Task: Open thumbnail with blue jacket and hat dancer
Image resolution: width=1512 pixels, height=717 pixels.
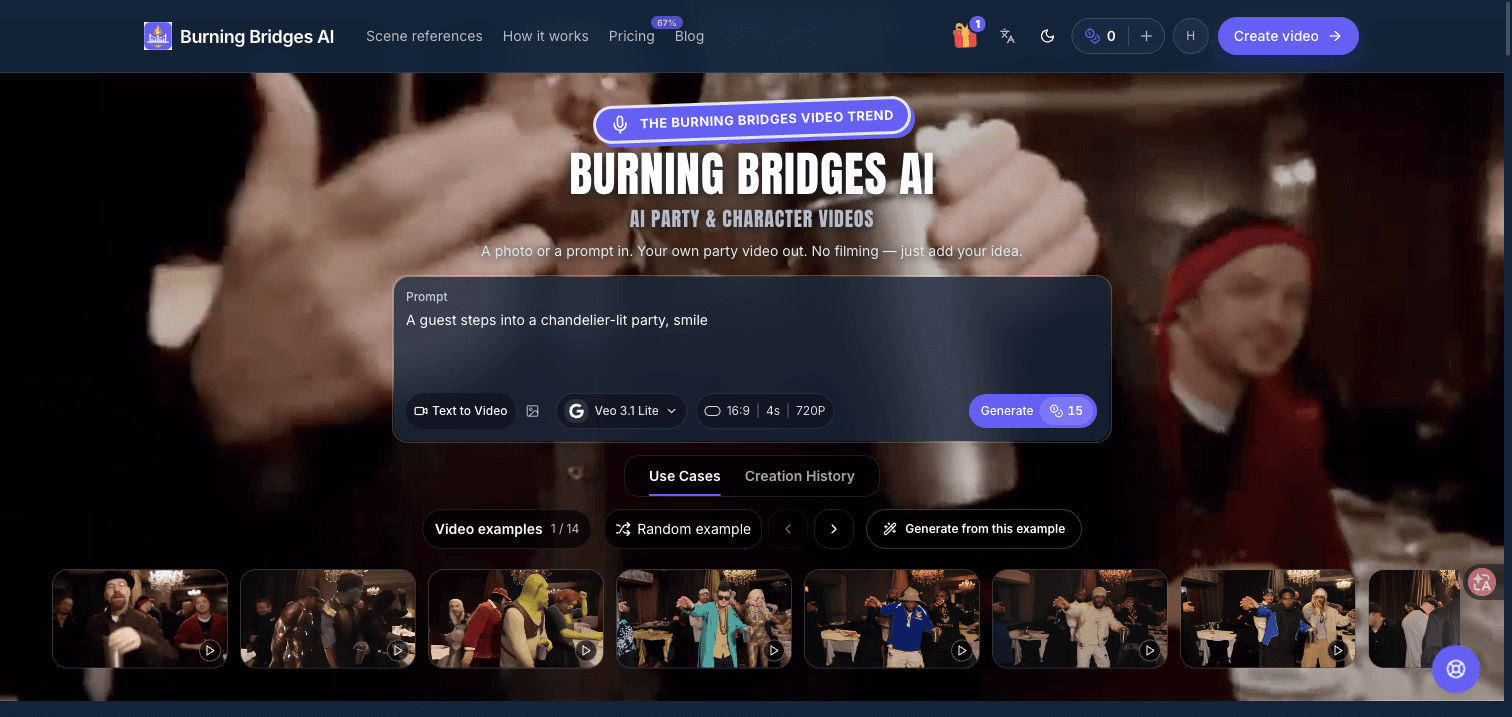Action: [892, 618]
